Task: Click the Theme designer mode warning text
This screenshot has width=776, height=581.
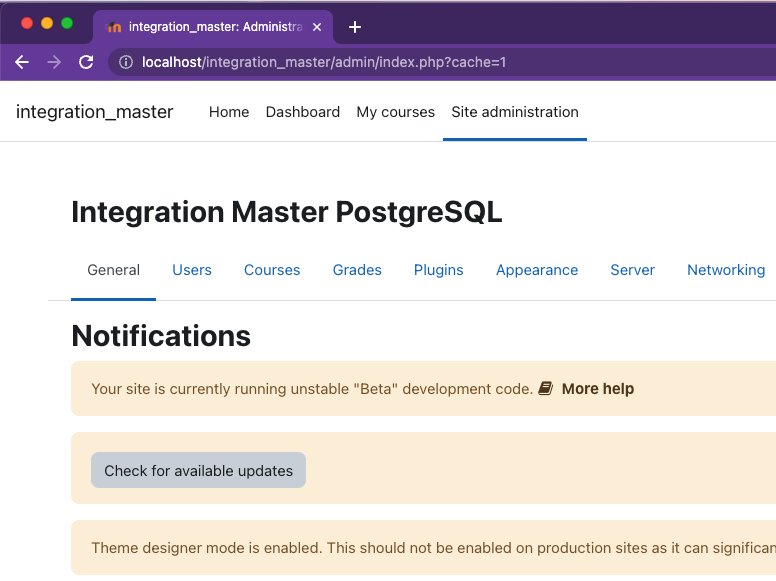Action: [x=434, y=548]
